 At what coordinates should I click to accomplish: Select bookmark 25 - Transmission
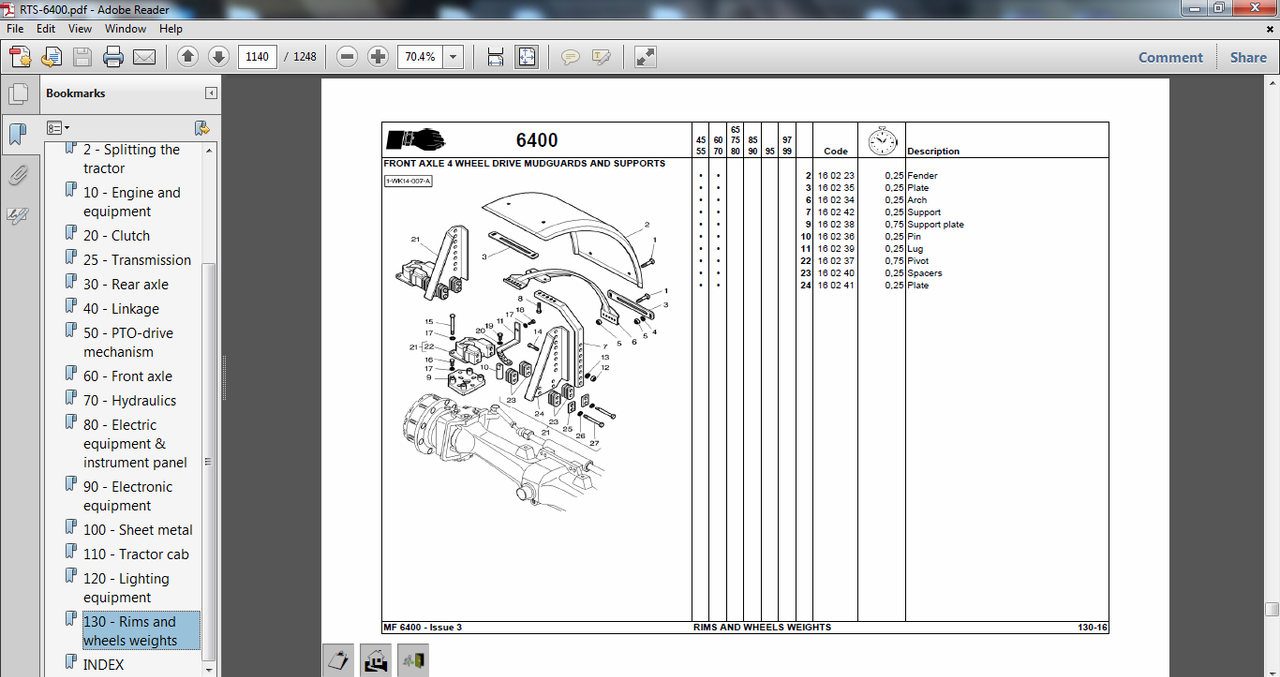tap(137, 260)
